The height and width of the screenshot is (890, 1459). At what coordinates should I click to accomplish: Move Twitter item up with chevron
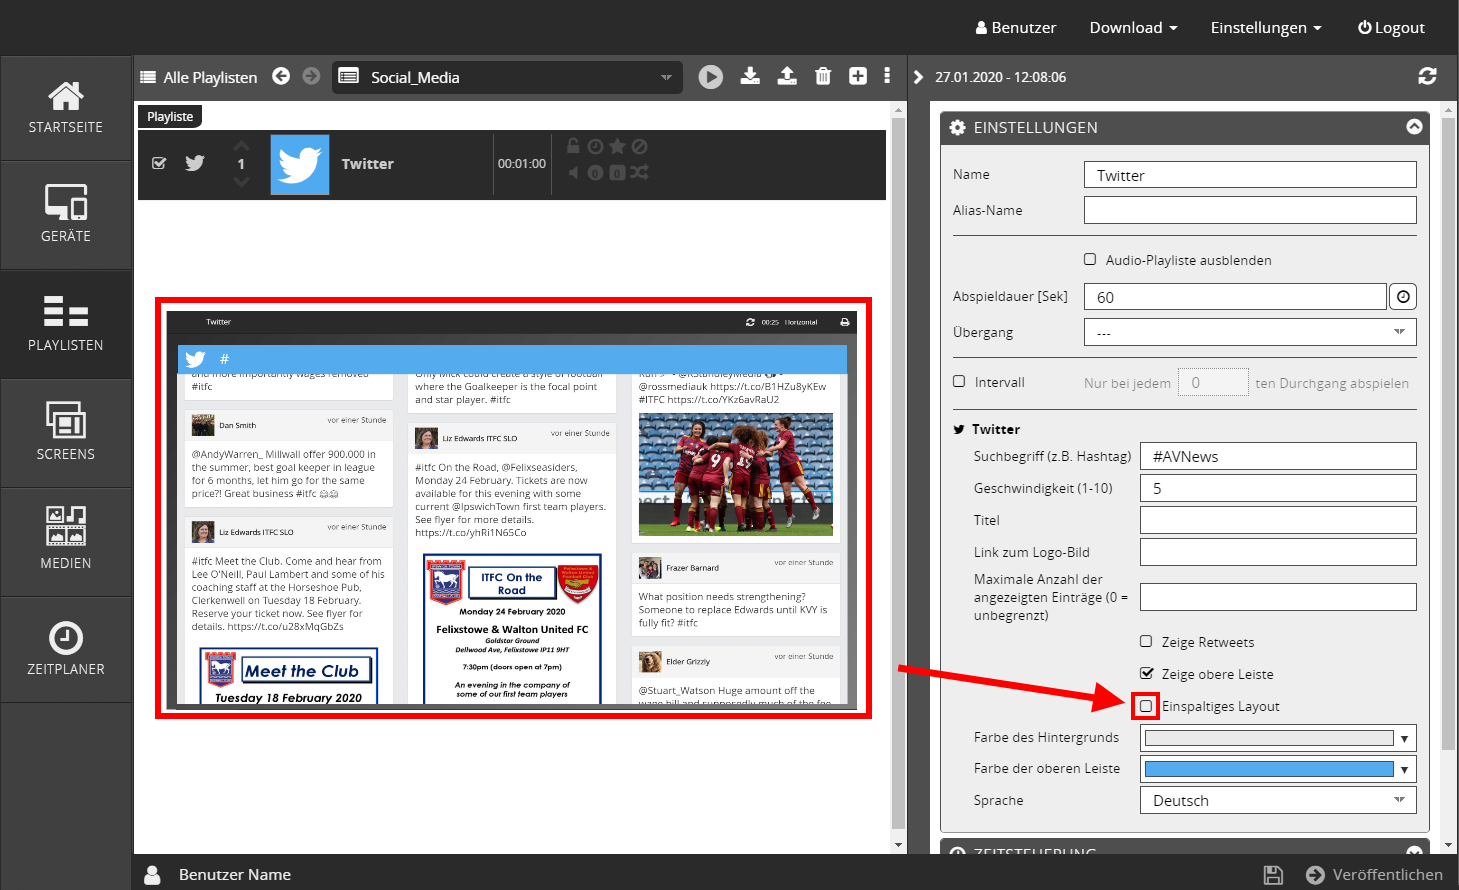coord(241,146)
